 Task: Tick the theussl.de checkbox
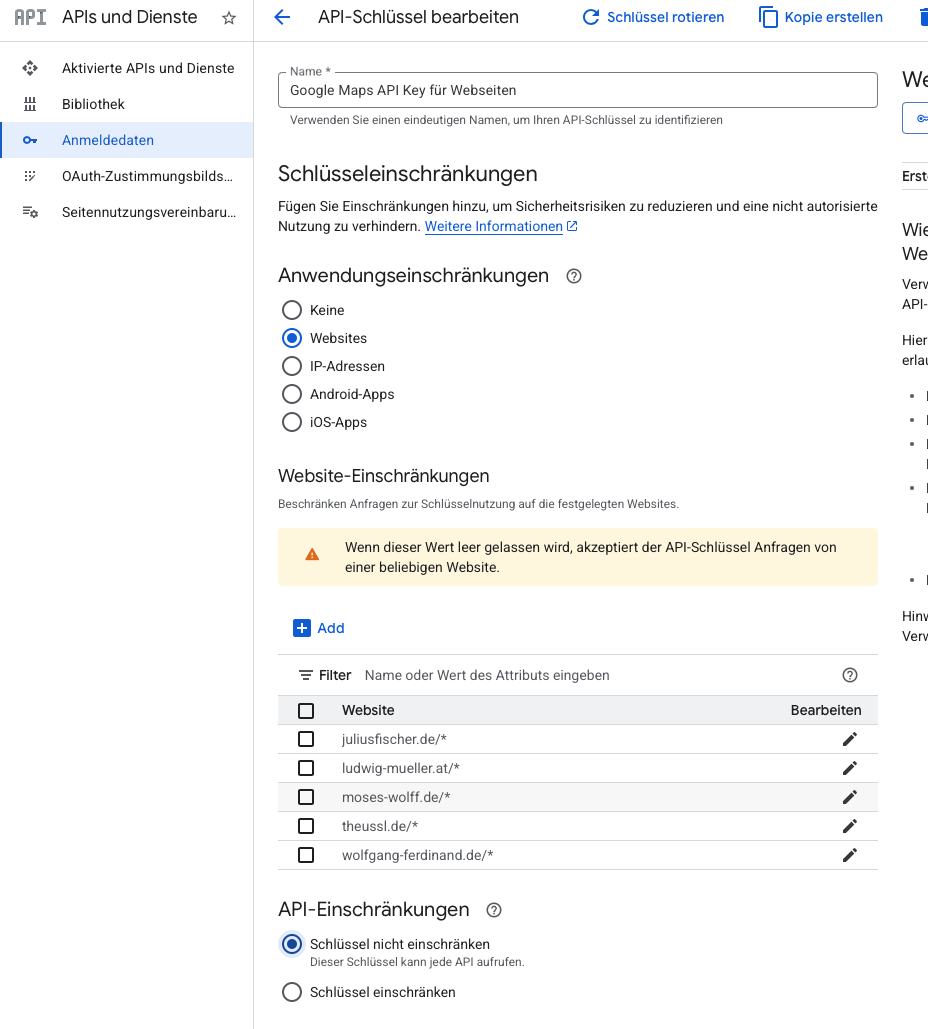point(306,826)
